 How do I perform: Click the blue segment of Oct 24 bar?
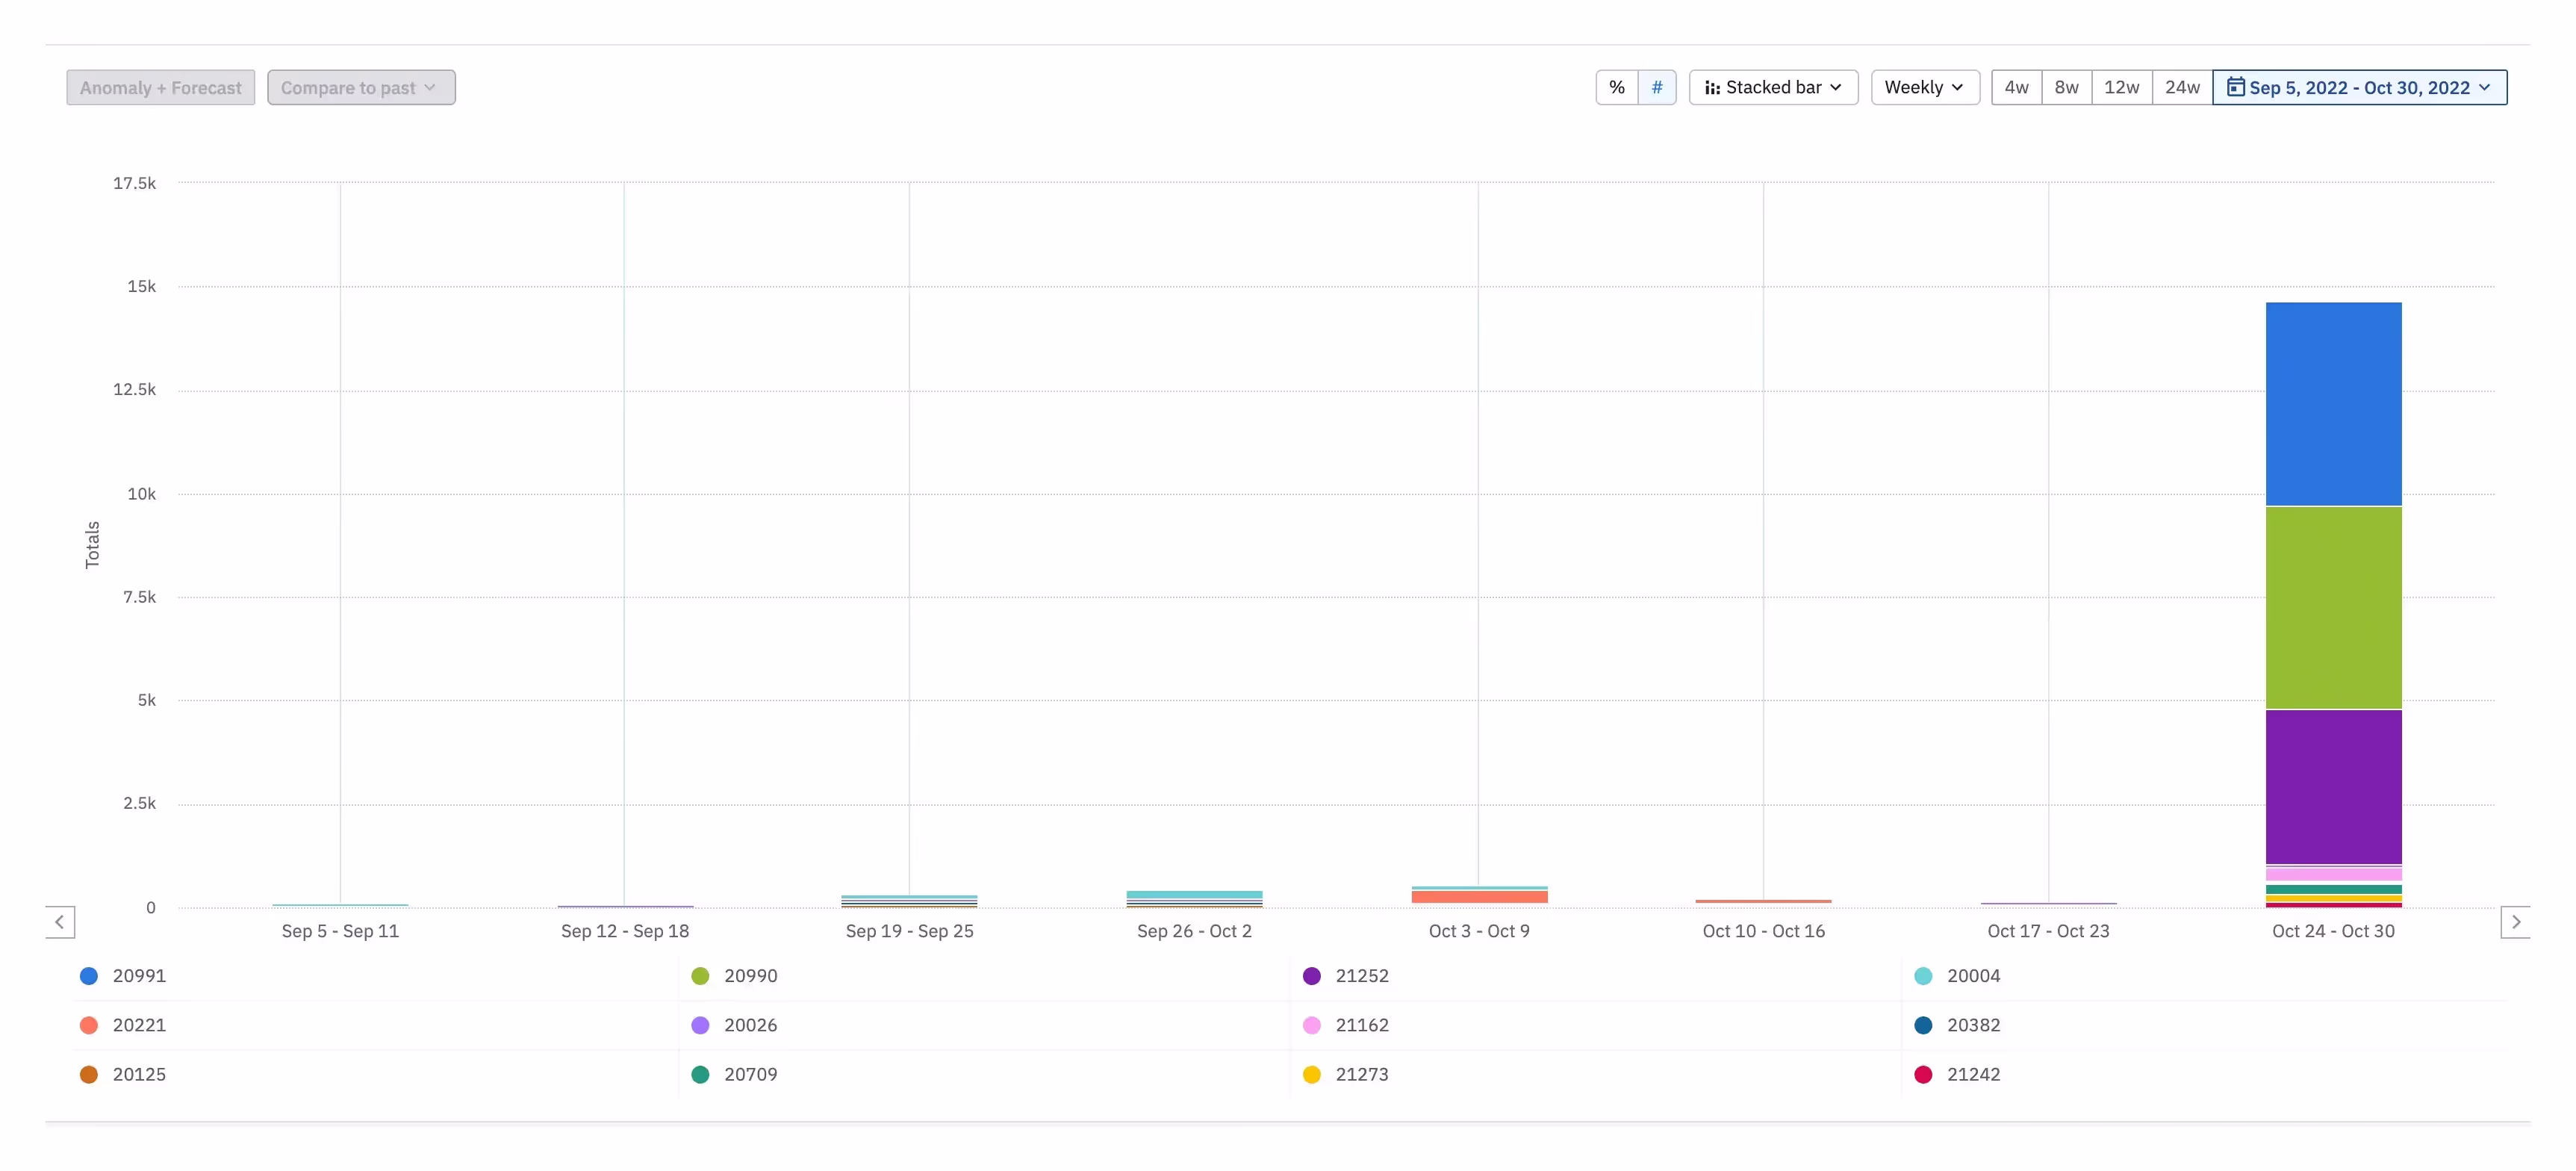pyautogui.click(x=2332, y=403)
